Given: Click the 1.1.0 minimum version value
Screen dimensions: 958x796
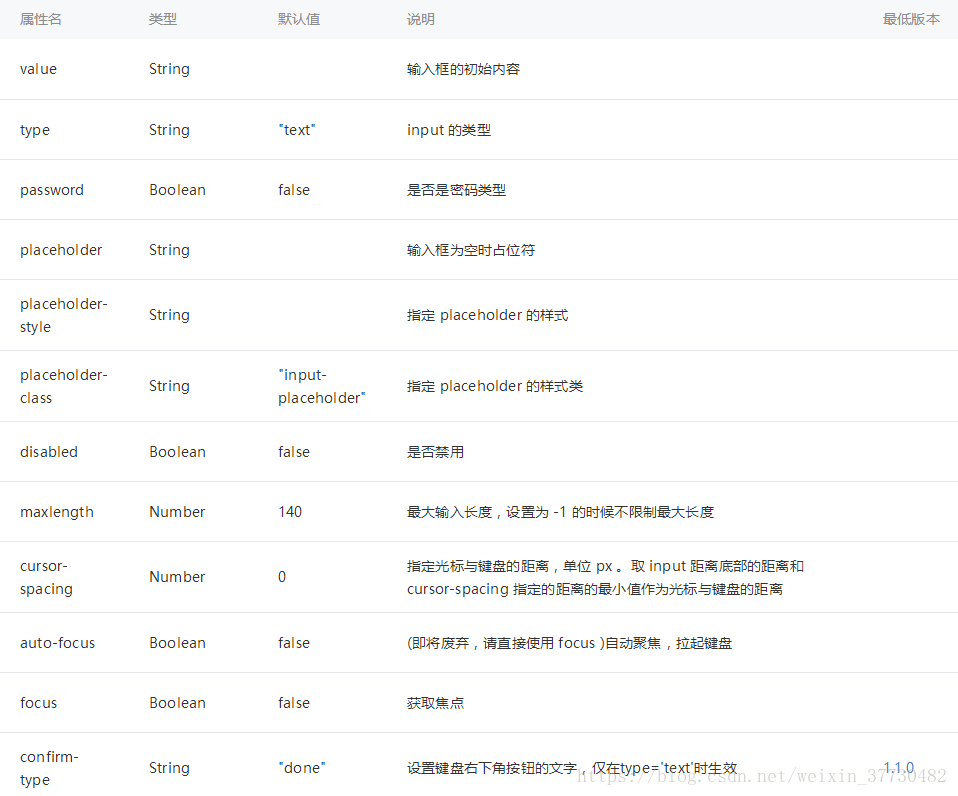Looking at the screenshot, I should [899, 768].
